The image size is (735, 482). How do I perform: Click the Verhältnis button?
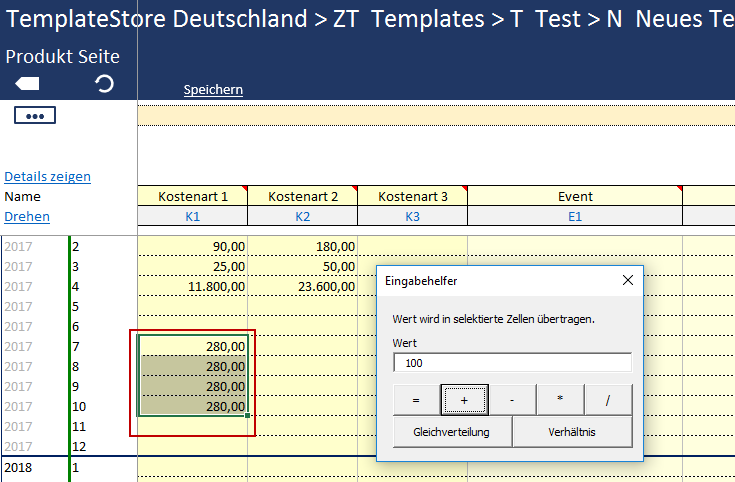(x=573, y=433)
